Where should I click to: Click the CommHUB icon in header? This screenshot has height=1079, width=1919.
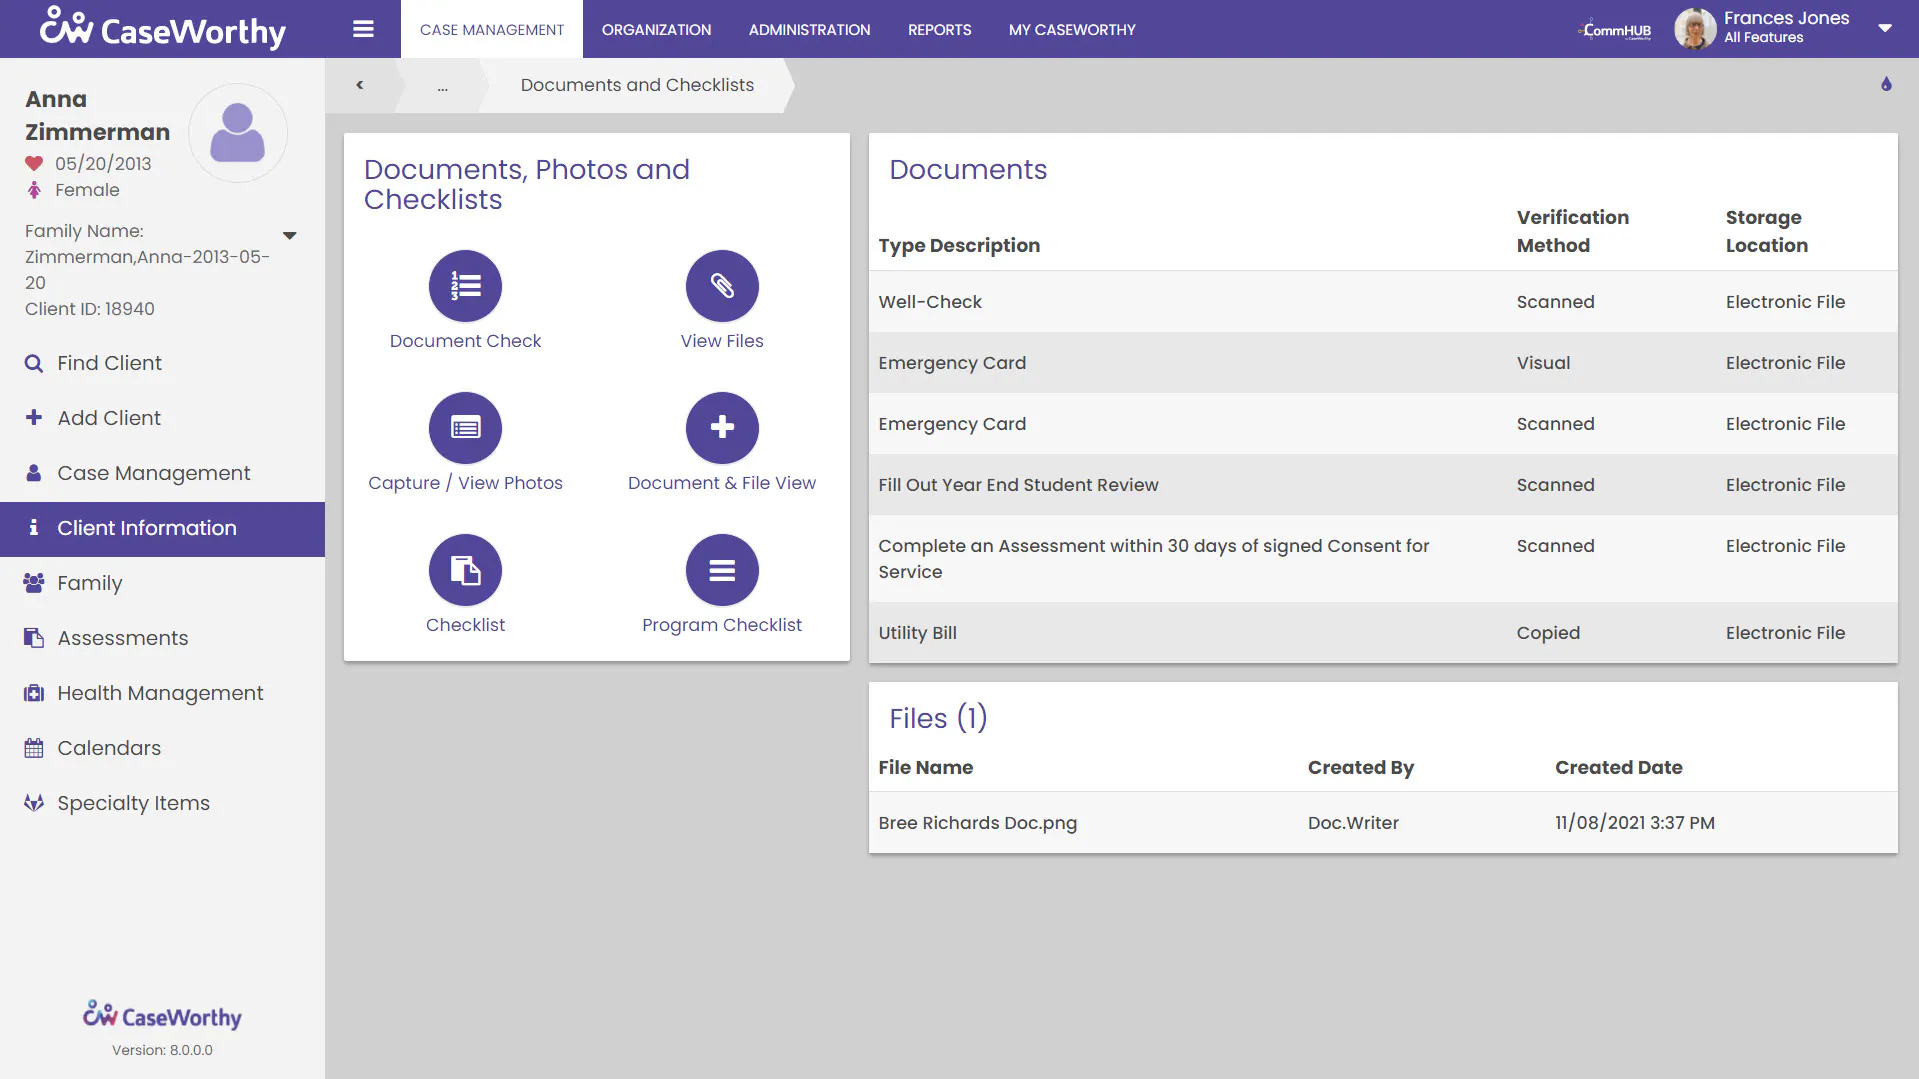pos(1615,30)
